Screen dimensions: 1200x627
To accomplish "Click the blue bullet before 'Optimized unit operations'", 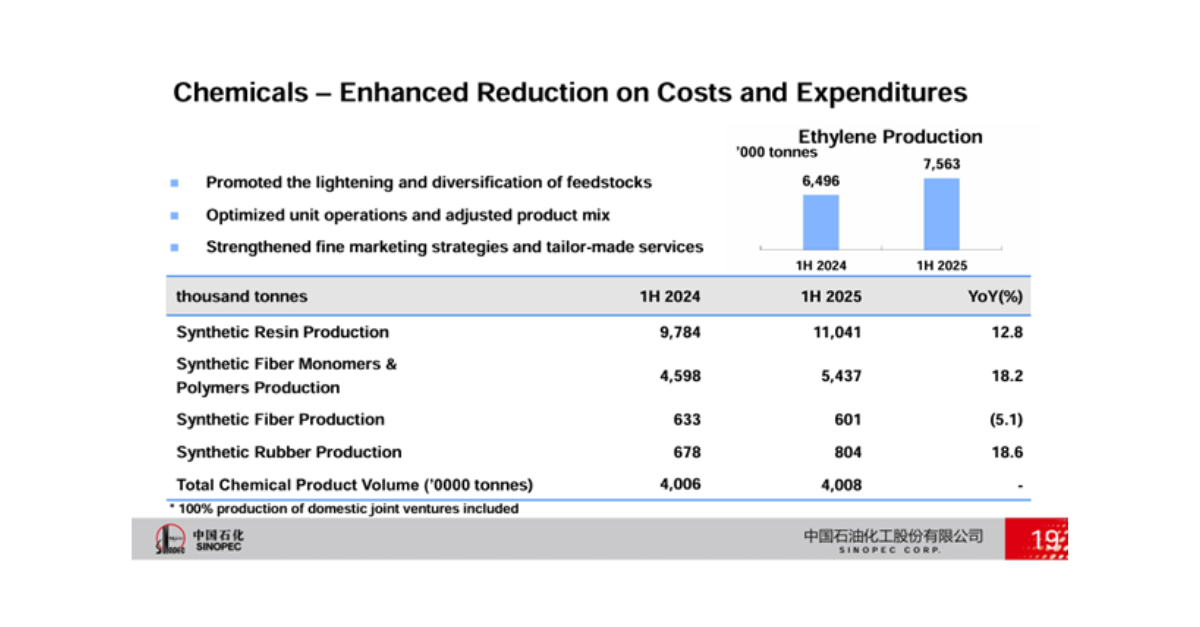I will [x=174, y=215].
